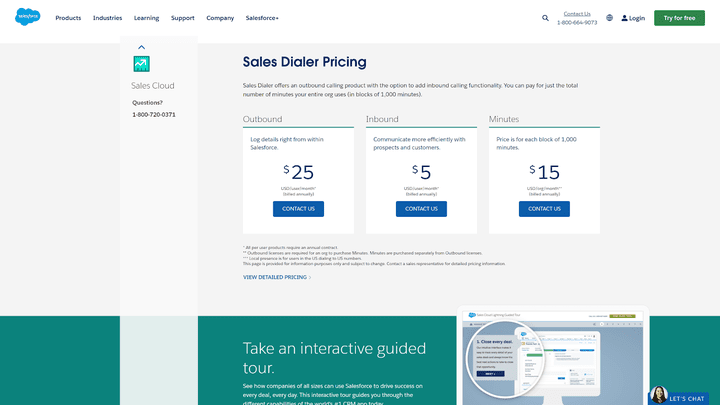Open the Company menu
This screenshot has height=405, width=720.
pos(220,18)
